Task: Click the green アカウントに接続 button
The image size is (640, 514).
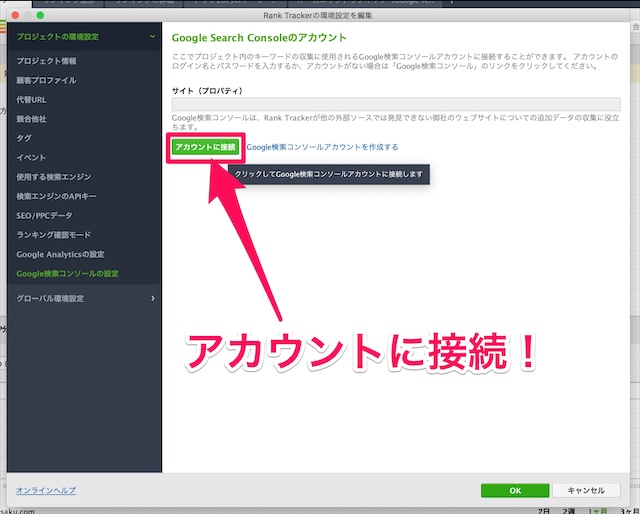Action: tap(205, 147)
